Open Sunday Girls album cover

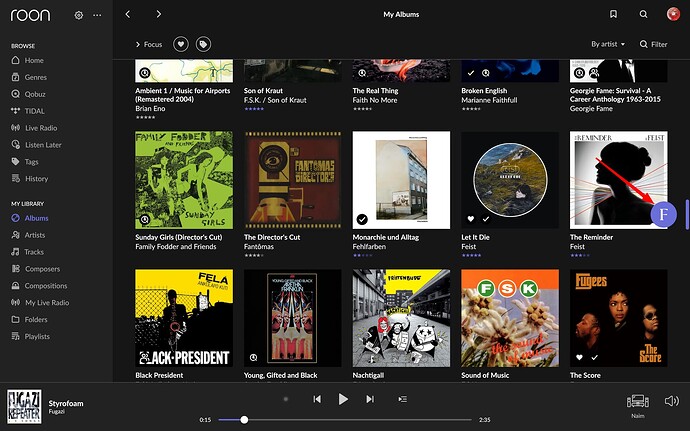[184, 180]
